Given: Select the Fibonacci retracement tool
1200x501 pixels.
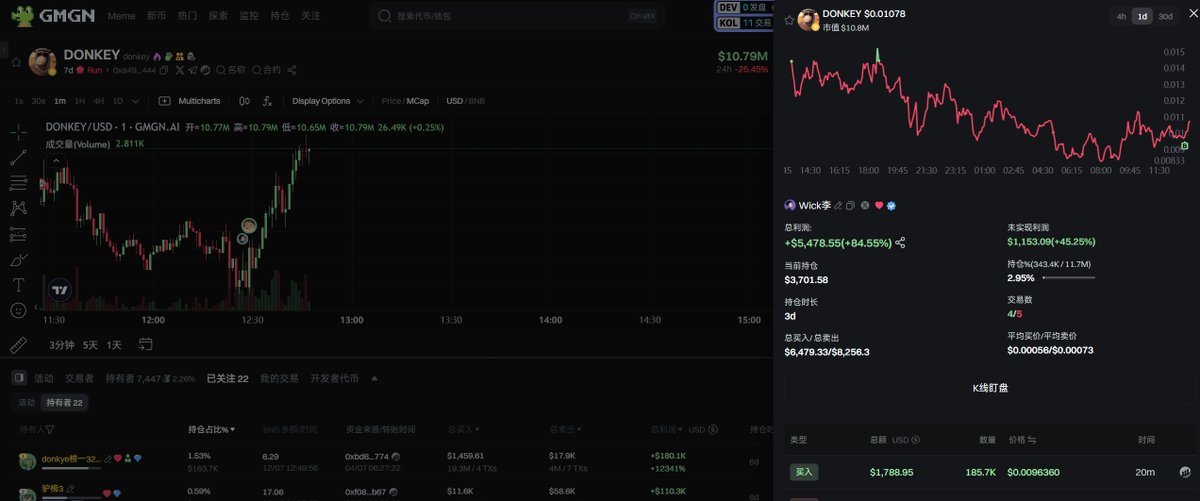Looking at the screenshot, I should 18,183.
